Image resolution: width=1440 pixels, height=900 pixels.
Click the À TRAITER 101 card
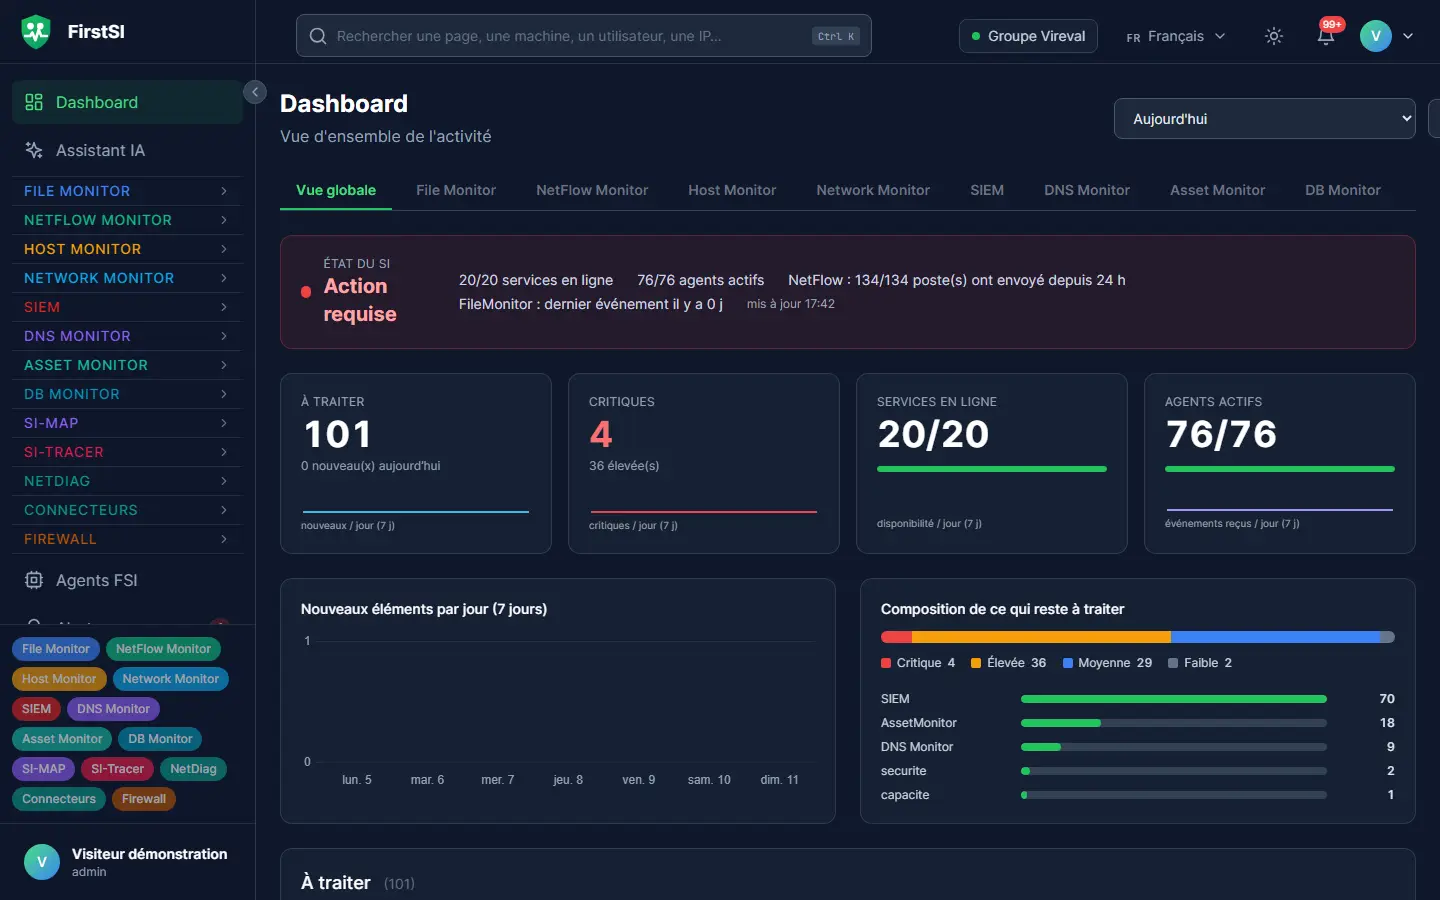(416, 463)
